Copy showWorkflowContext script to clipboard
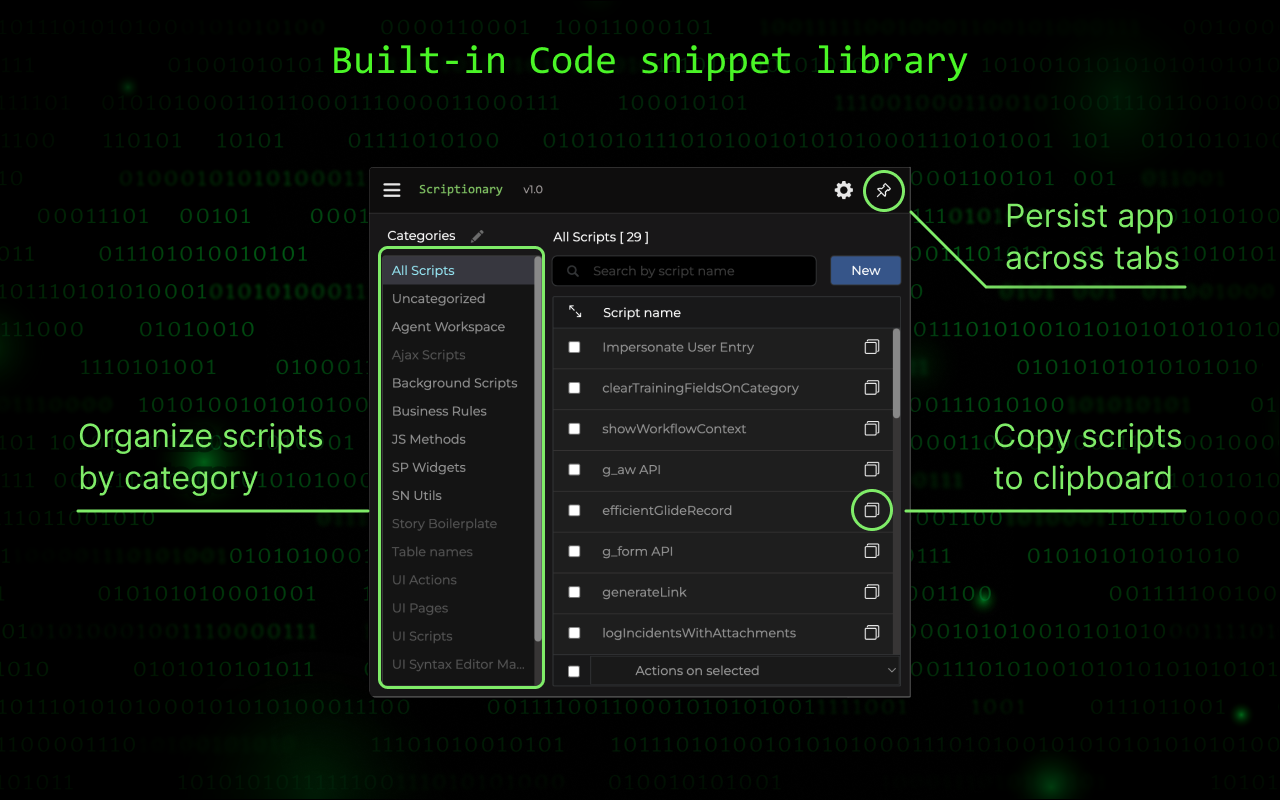This screenshot has height=800, width=1280. pos(871,429)
